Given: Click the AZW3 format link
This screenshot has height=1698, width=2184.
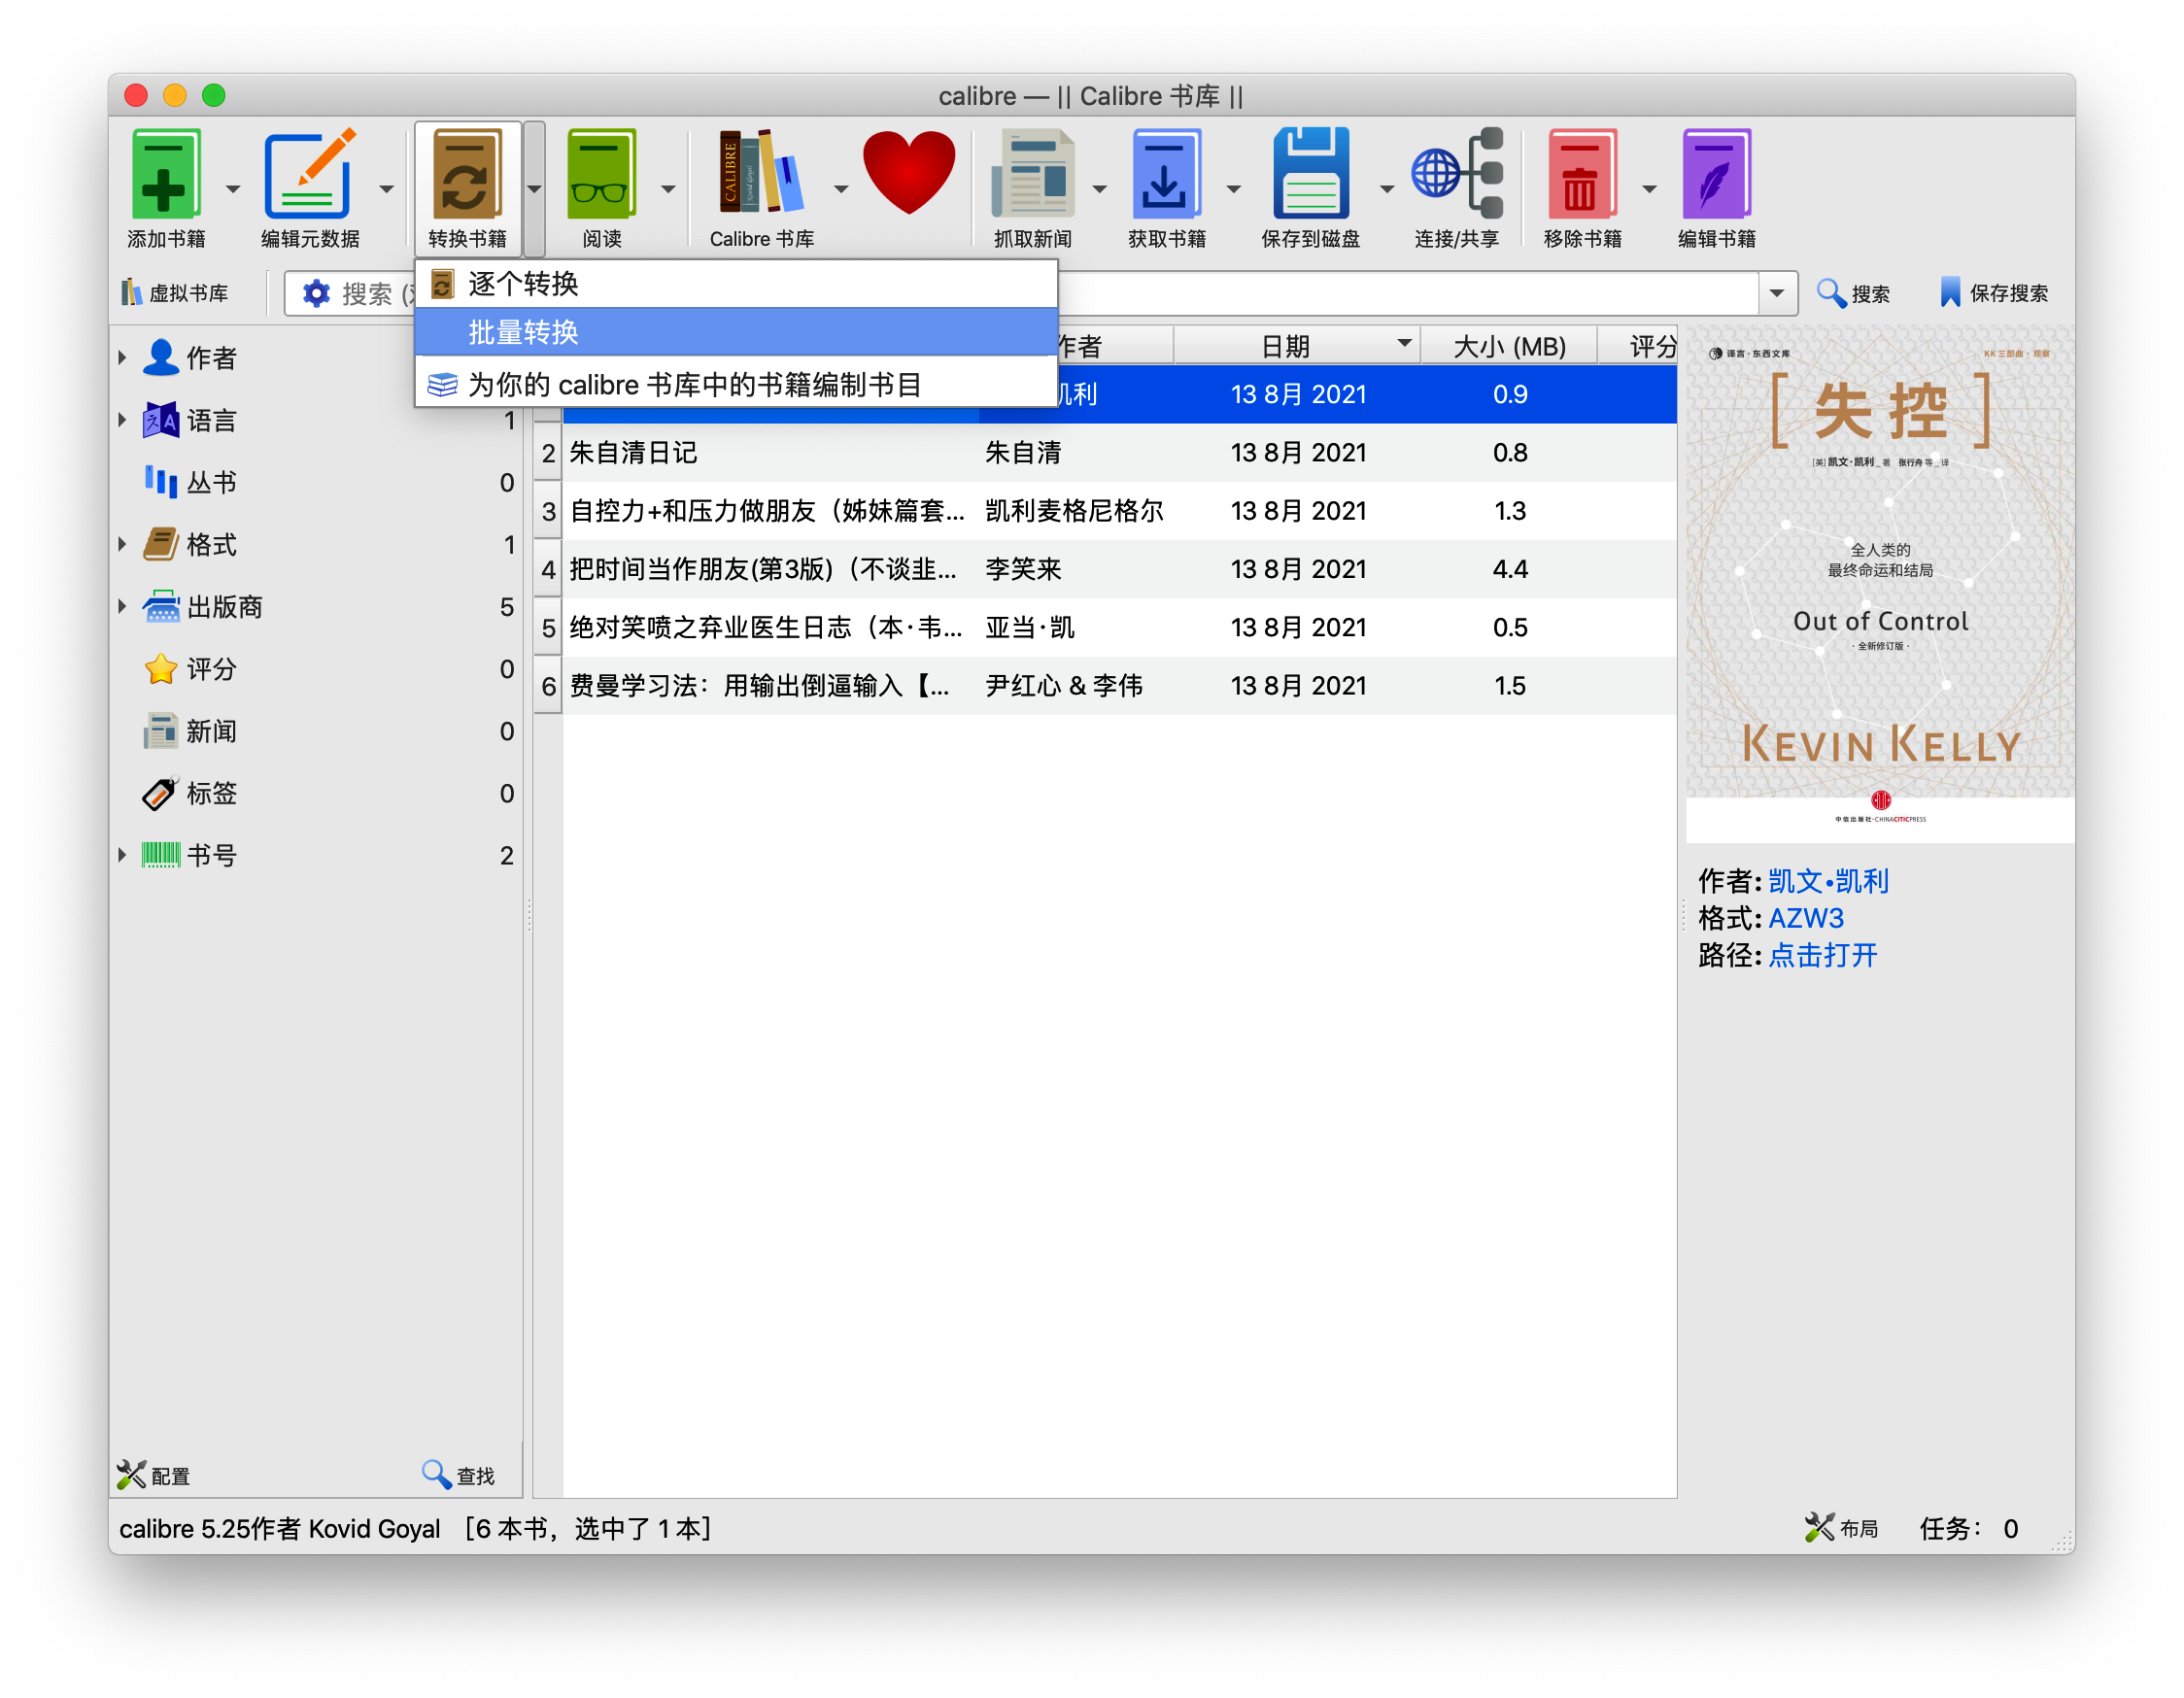Looking at the screenshot, I should pos(1806,918).
